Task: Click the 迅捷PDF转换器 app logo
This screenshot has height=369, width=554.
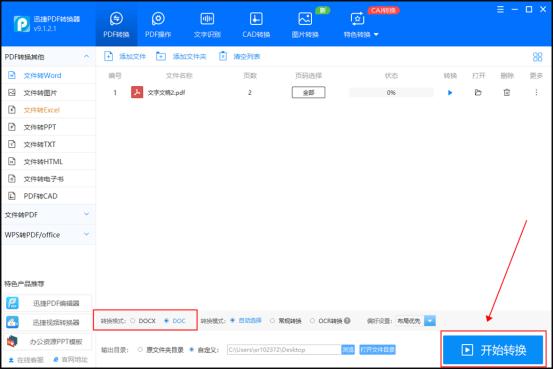Action: pyautogui.click(x=22, y=24)
